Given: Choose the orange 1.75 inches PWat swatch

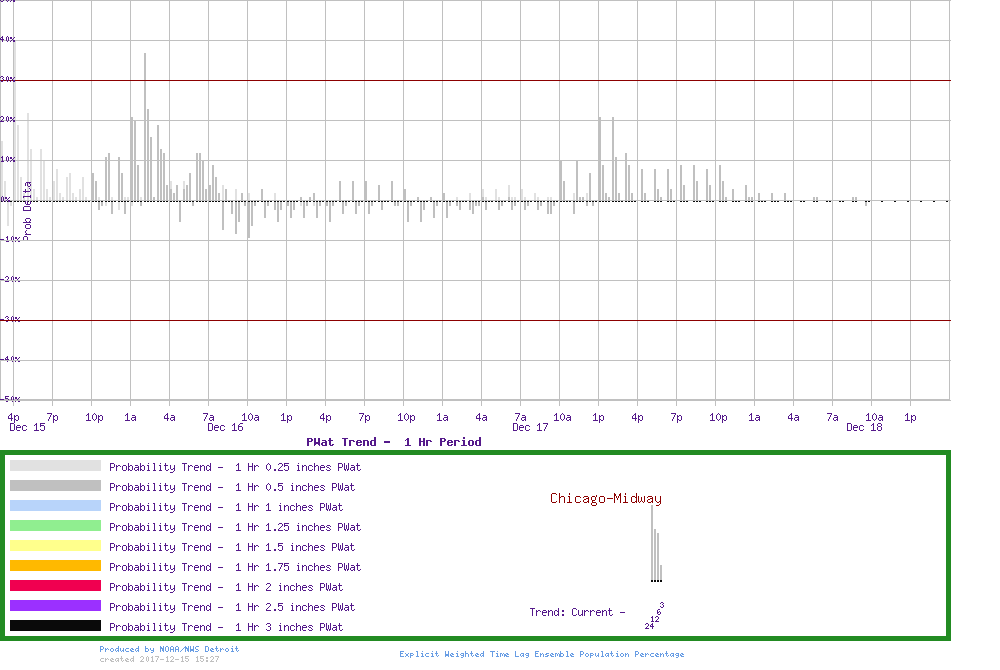Looking at the screenshot, I should click(x=55, y=566).
